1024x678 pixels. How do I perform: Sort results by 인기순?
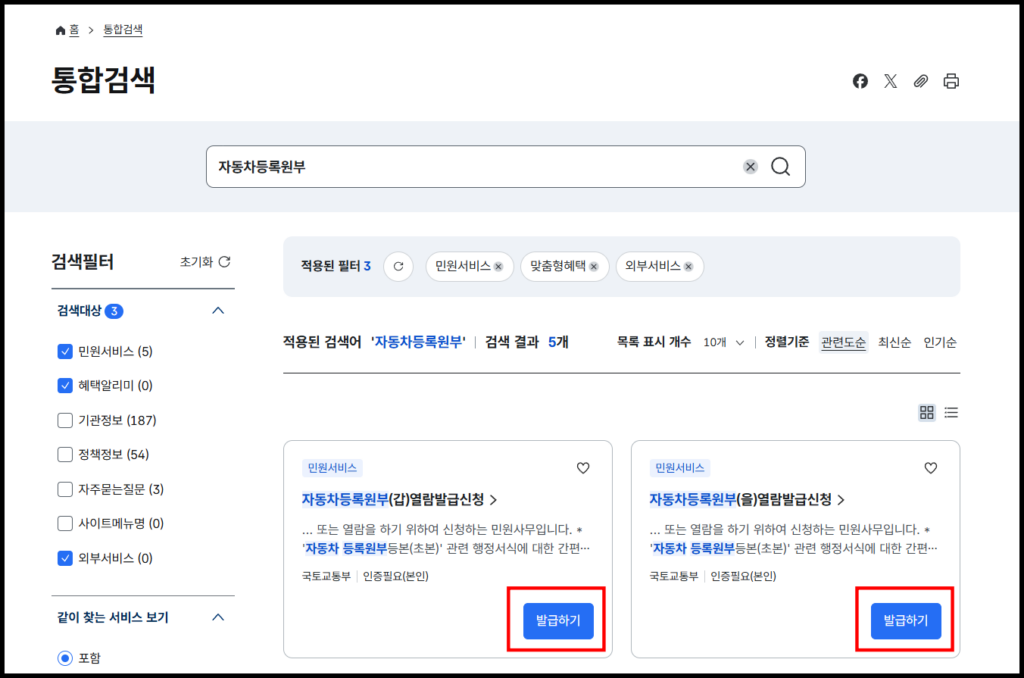point(941,341)
